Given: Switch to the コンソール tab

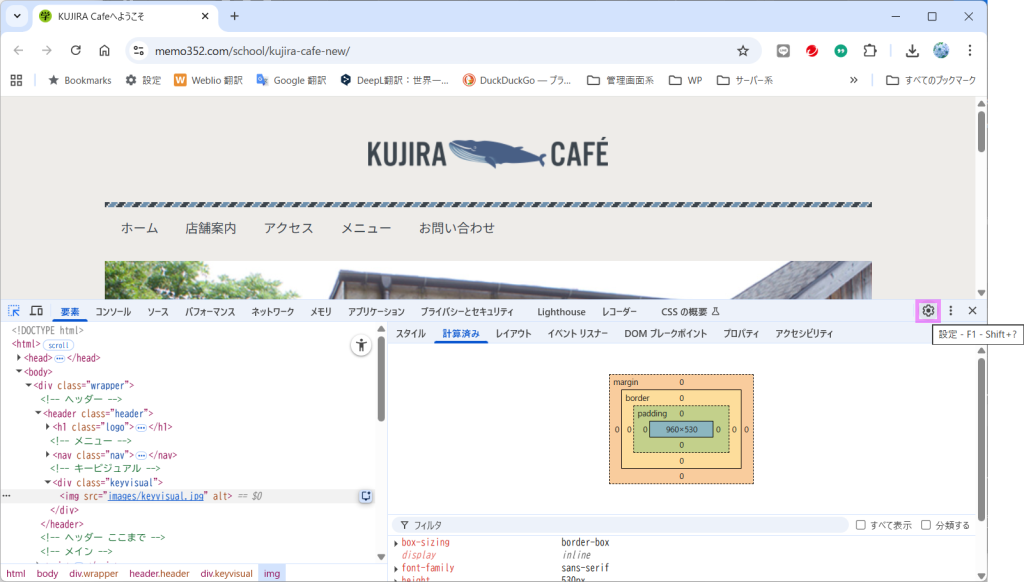Looking at the screenshot, I should point(113,312).
